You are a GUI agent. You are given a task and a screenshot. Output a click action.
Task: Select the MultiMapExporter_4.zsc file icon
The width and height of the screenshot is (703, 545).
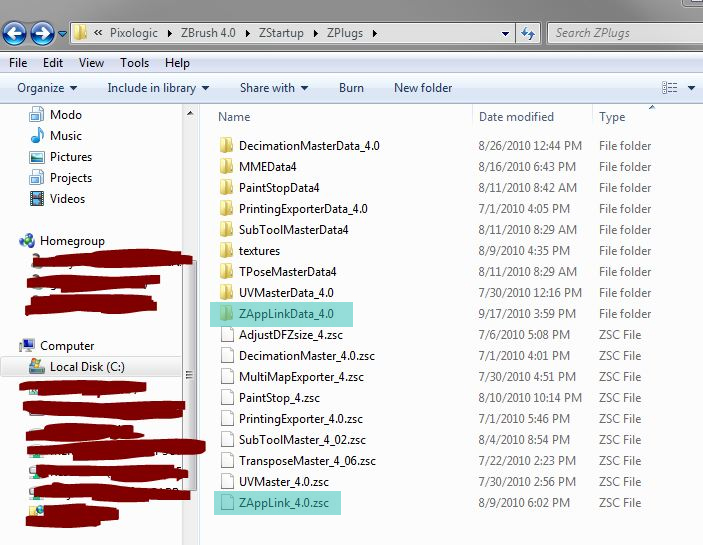[227, 376]
